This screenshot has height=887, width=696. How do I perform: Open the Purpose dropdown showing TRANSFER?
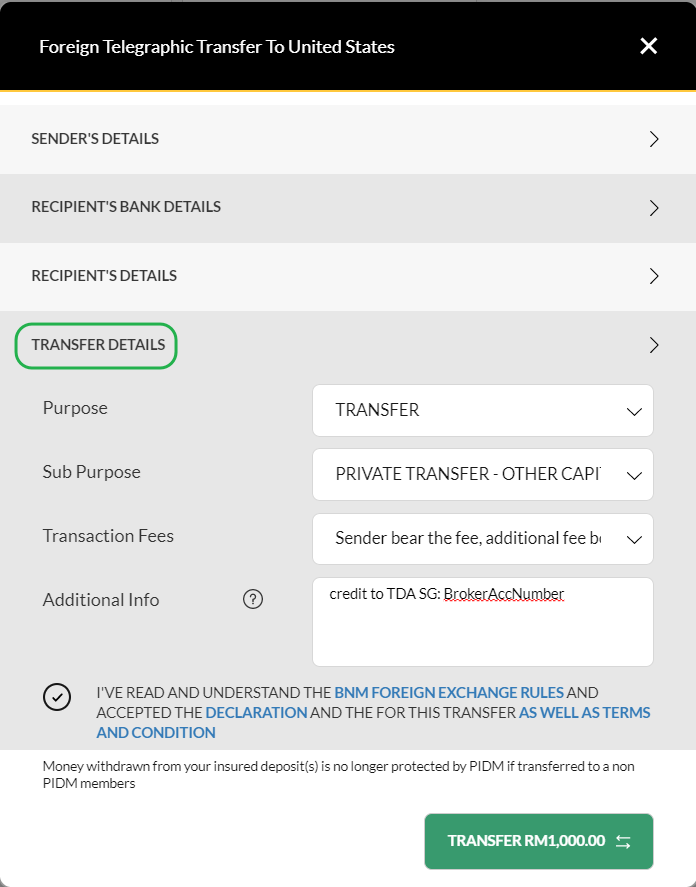coord(483,411)
